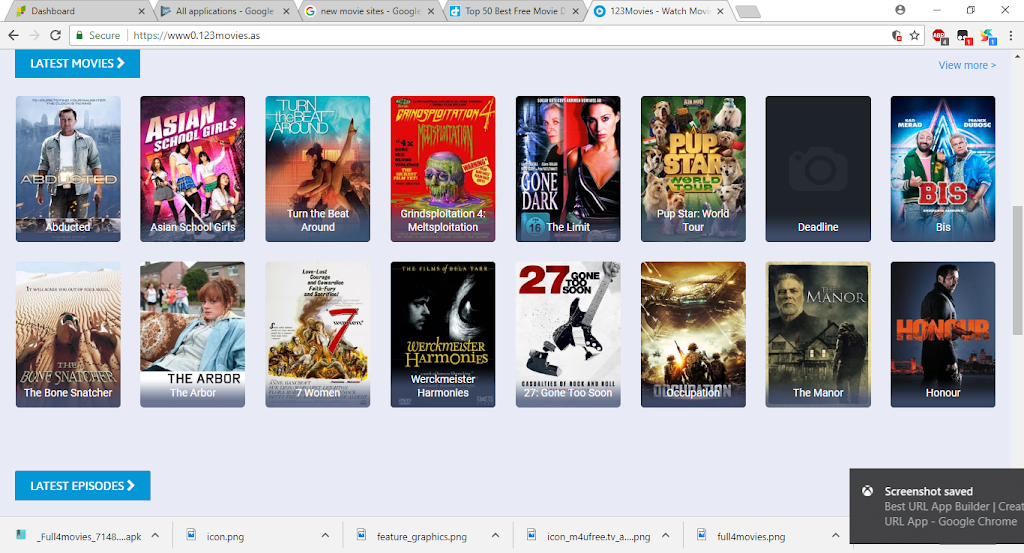
Task: Expand options for feature_graphics.png download
Action: click(495, 535)
